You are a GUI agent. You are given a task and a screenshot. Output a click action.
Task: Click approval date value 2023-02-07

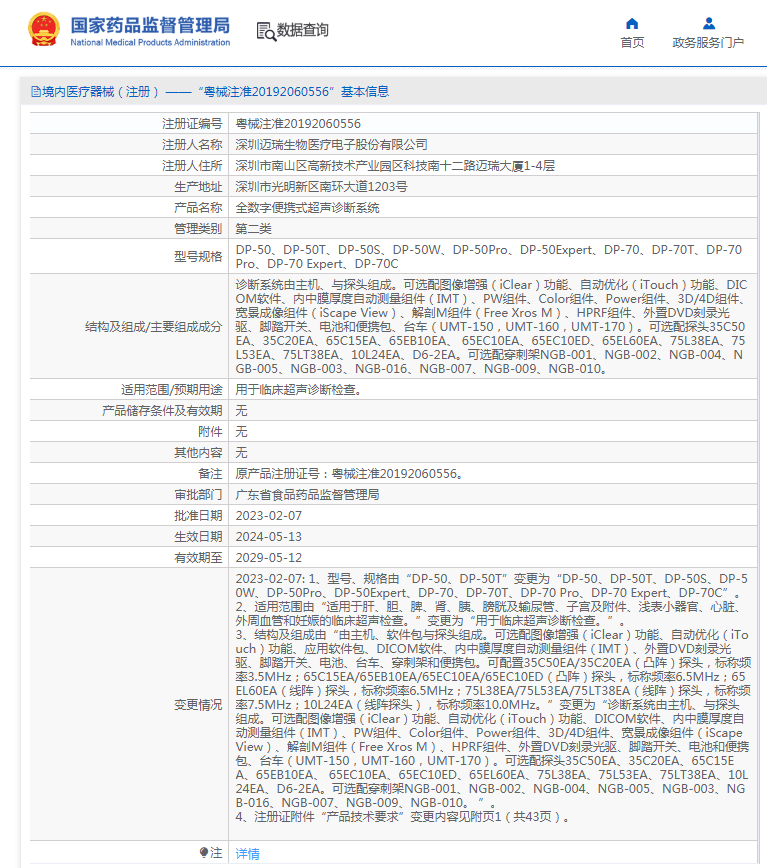[x=268, y=516]
